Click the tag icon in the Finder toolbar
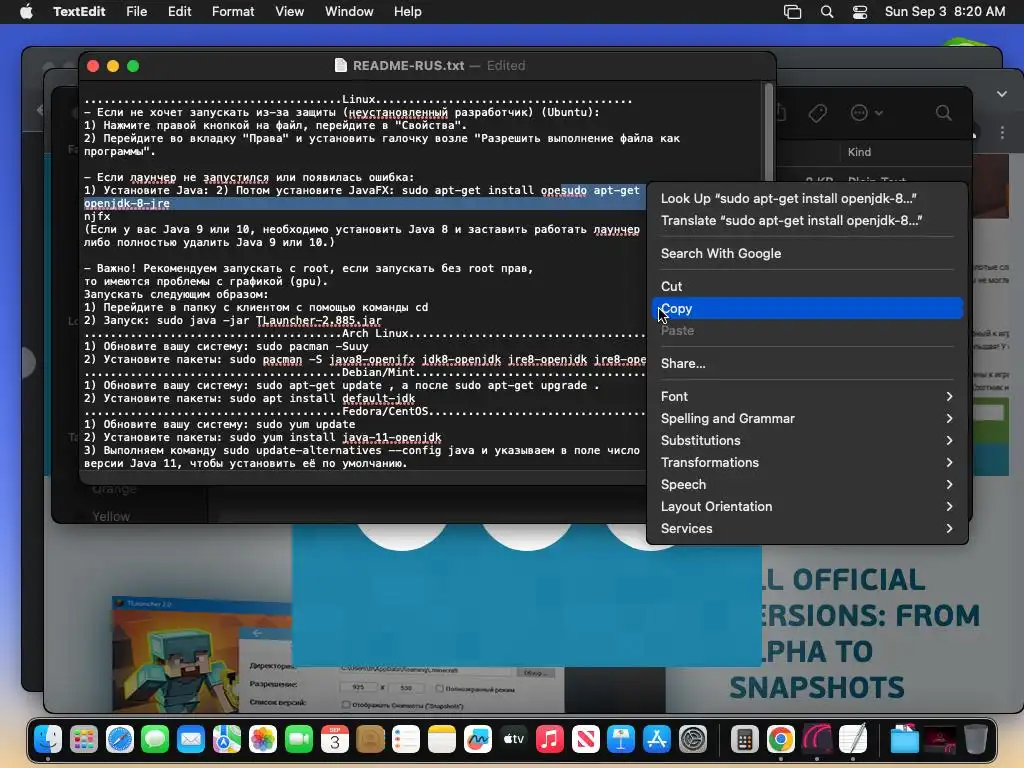The height and width of the screenshot is (768, 1024). tap(817, 114)
